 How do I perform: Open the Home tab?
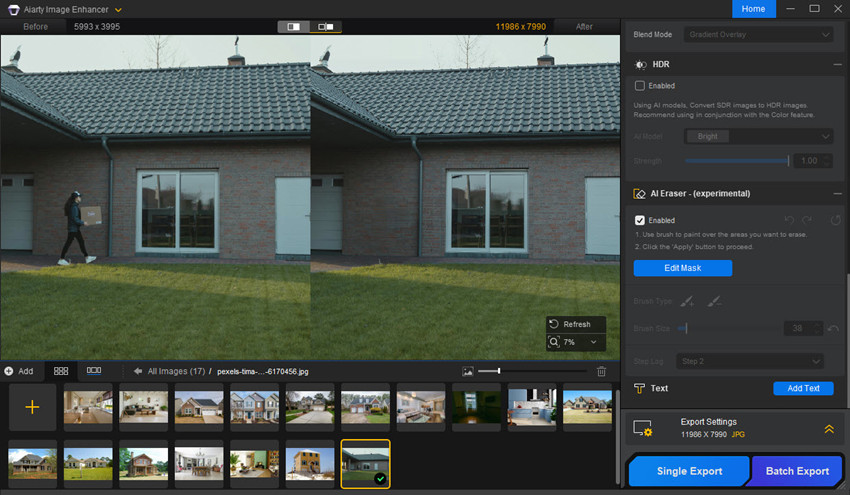[754, 9]
